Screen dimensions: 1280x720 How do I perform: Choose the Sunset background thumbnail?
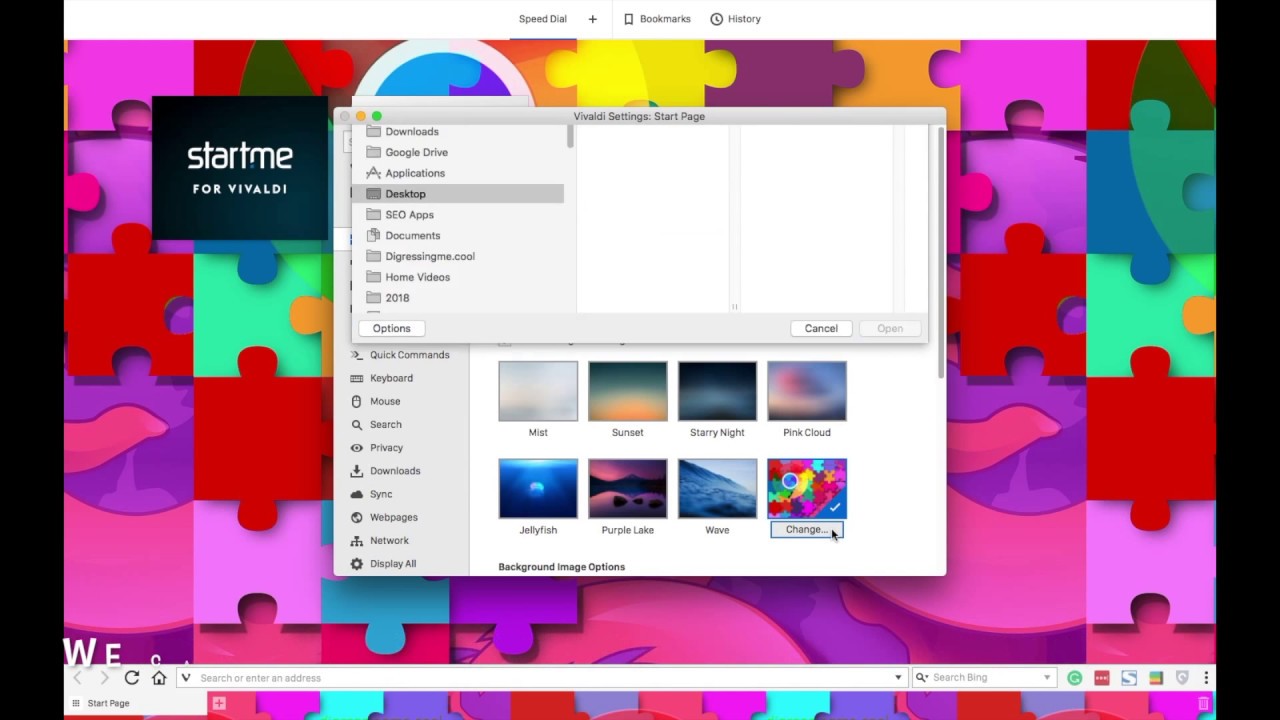pos(628,391)
